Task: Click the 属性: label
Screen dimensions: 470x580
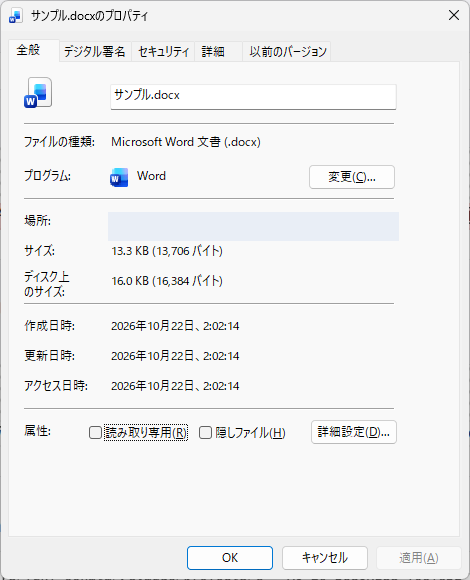Action: coord(37,431)
